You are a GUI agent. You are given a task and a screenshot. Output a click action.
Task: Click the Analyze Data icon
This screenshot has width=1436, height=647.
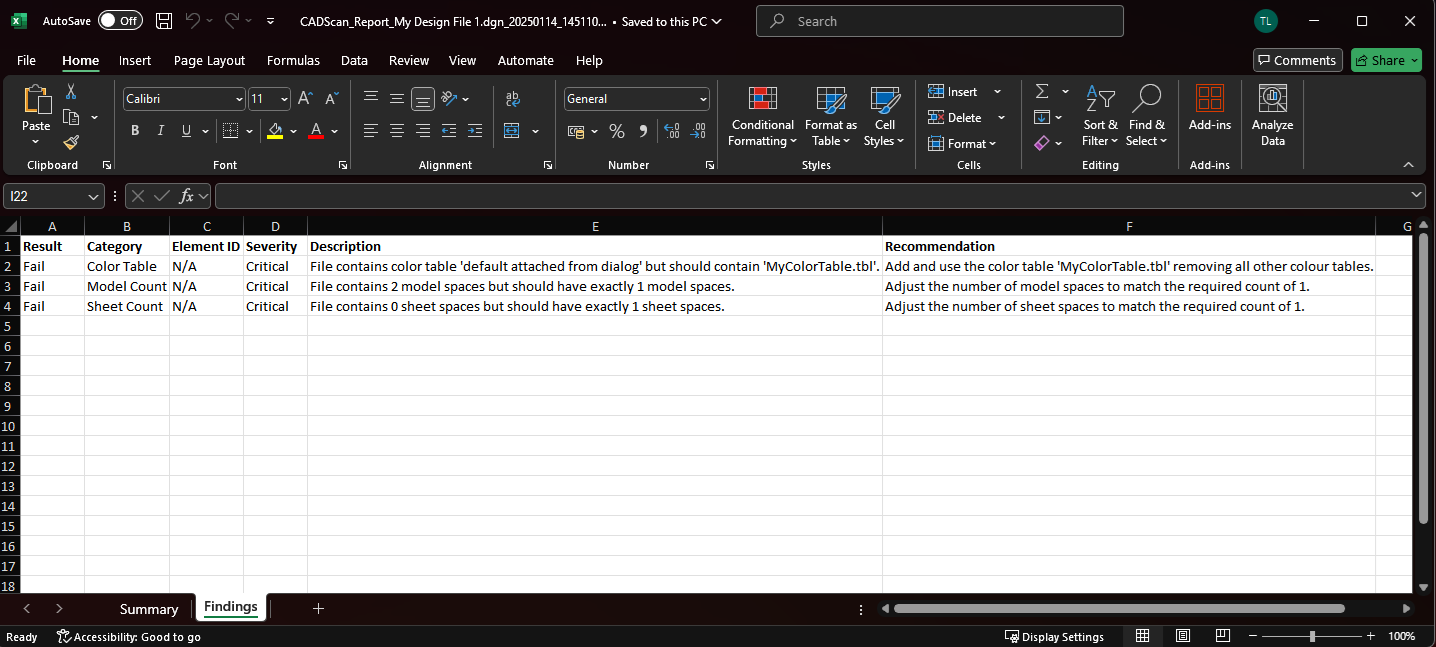pos(1272,117)
